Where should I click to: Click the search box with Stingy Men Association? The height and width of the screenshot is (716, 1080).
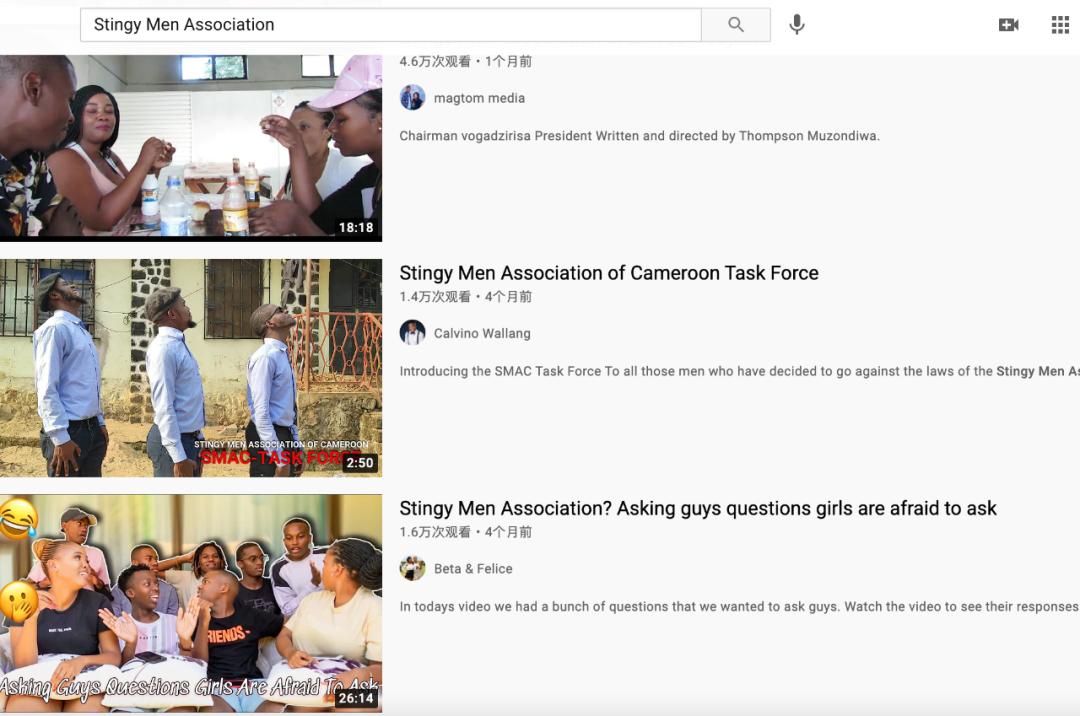390,25
